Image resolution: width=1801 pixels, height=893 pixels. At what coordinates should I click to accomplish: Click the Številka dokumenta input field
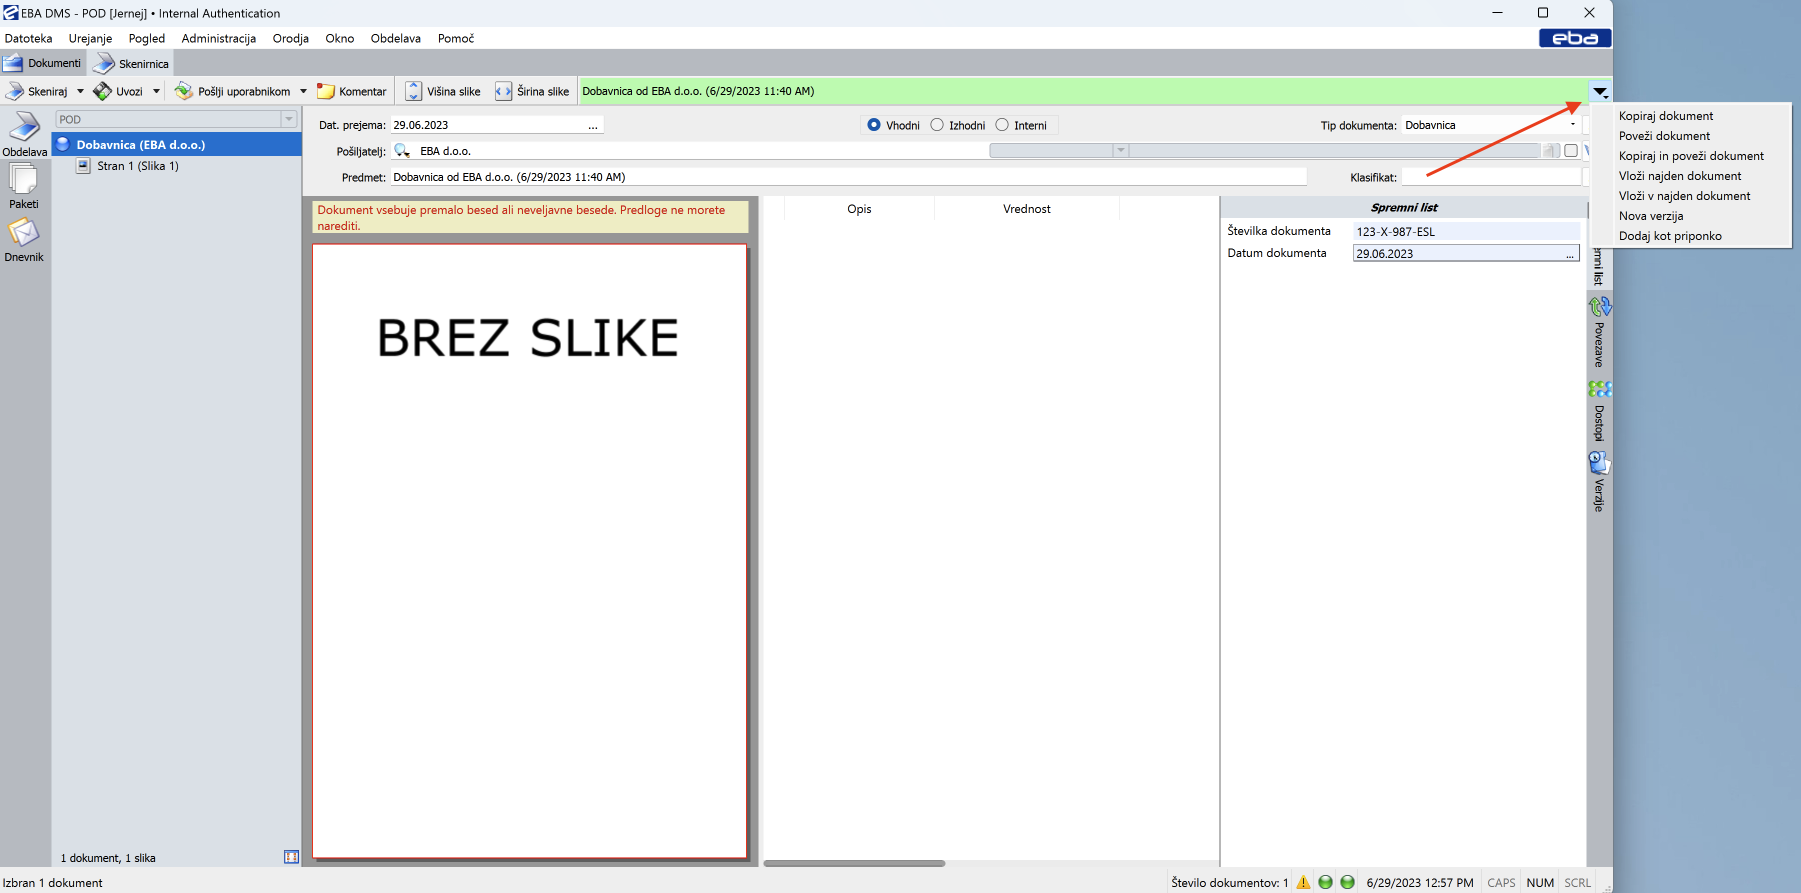coord(1465,231)
